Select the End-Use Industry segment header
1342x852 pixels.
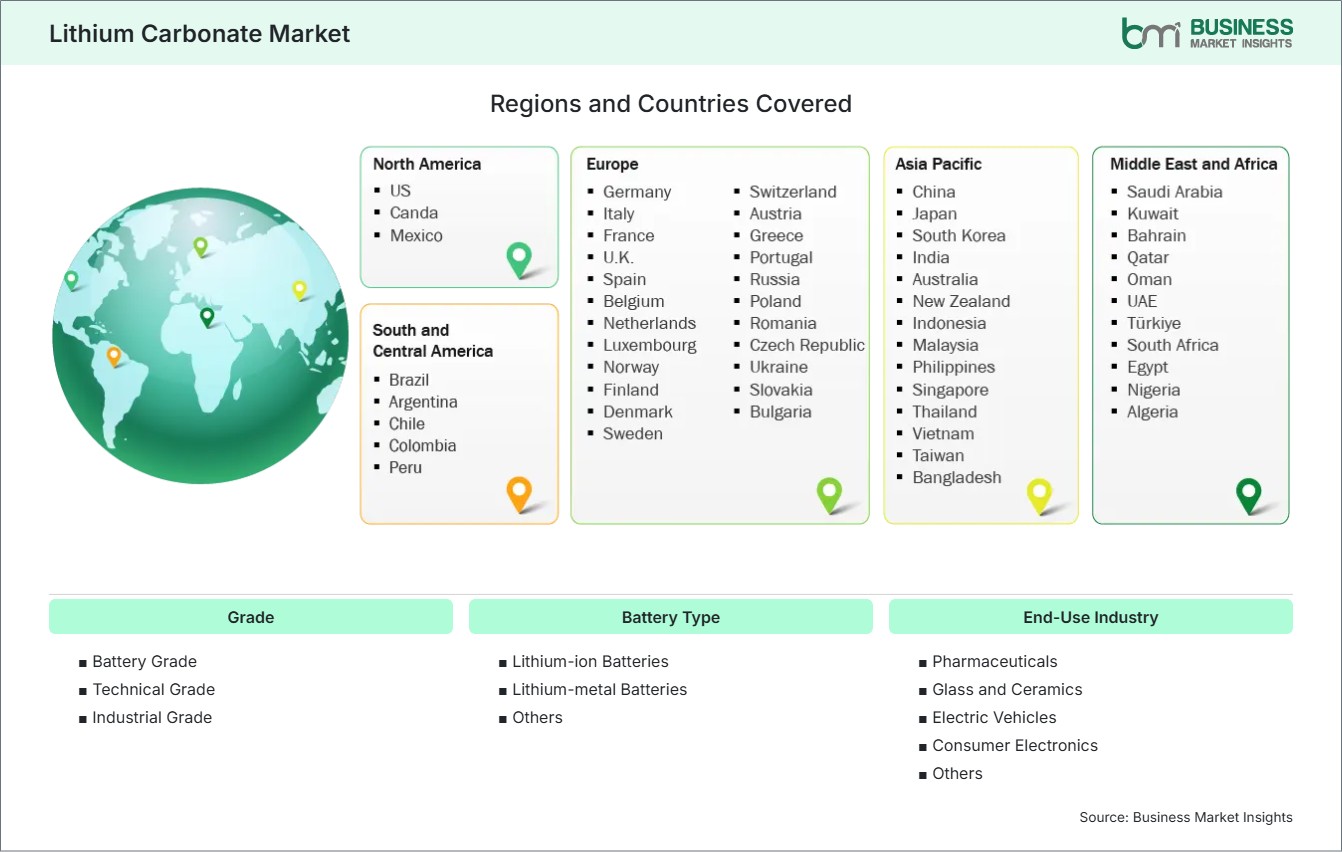[1091, 617]
